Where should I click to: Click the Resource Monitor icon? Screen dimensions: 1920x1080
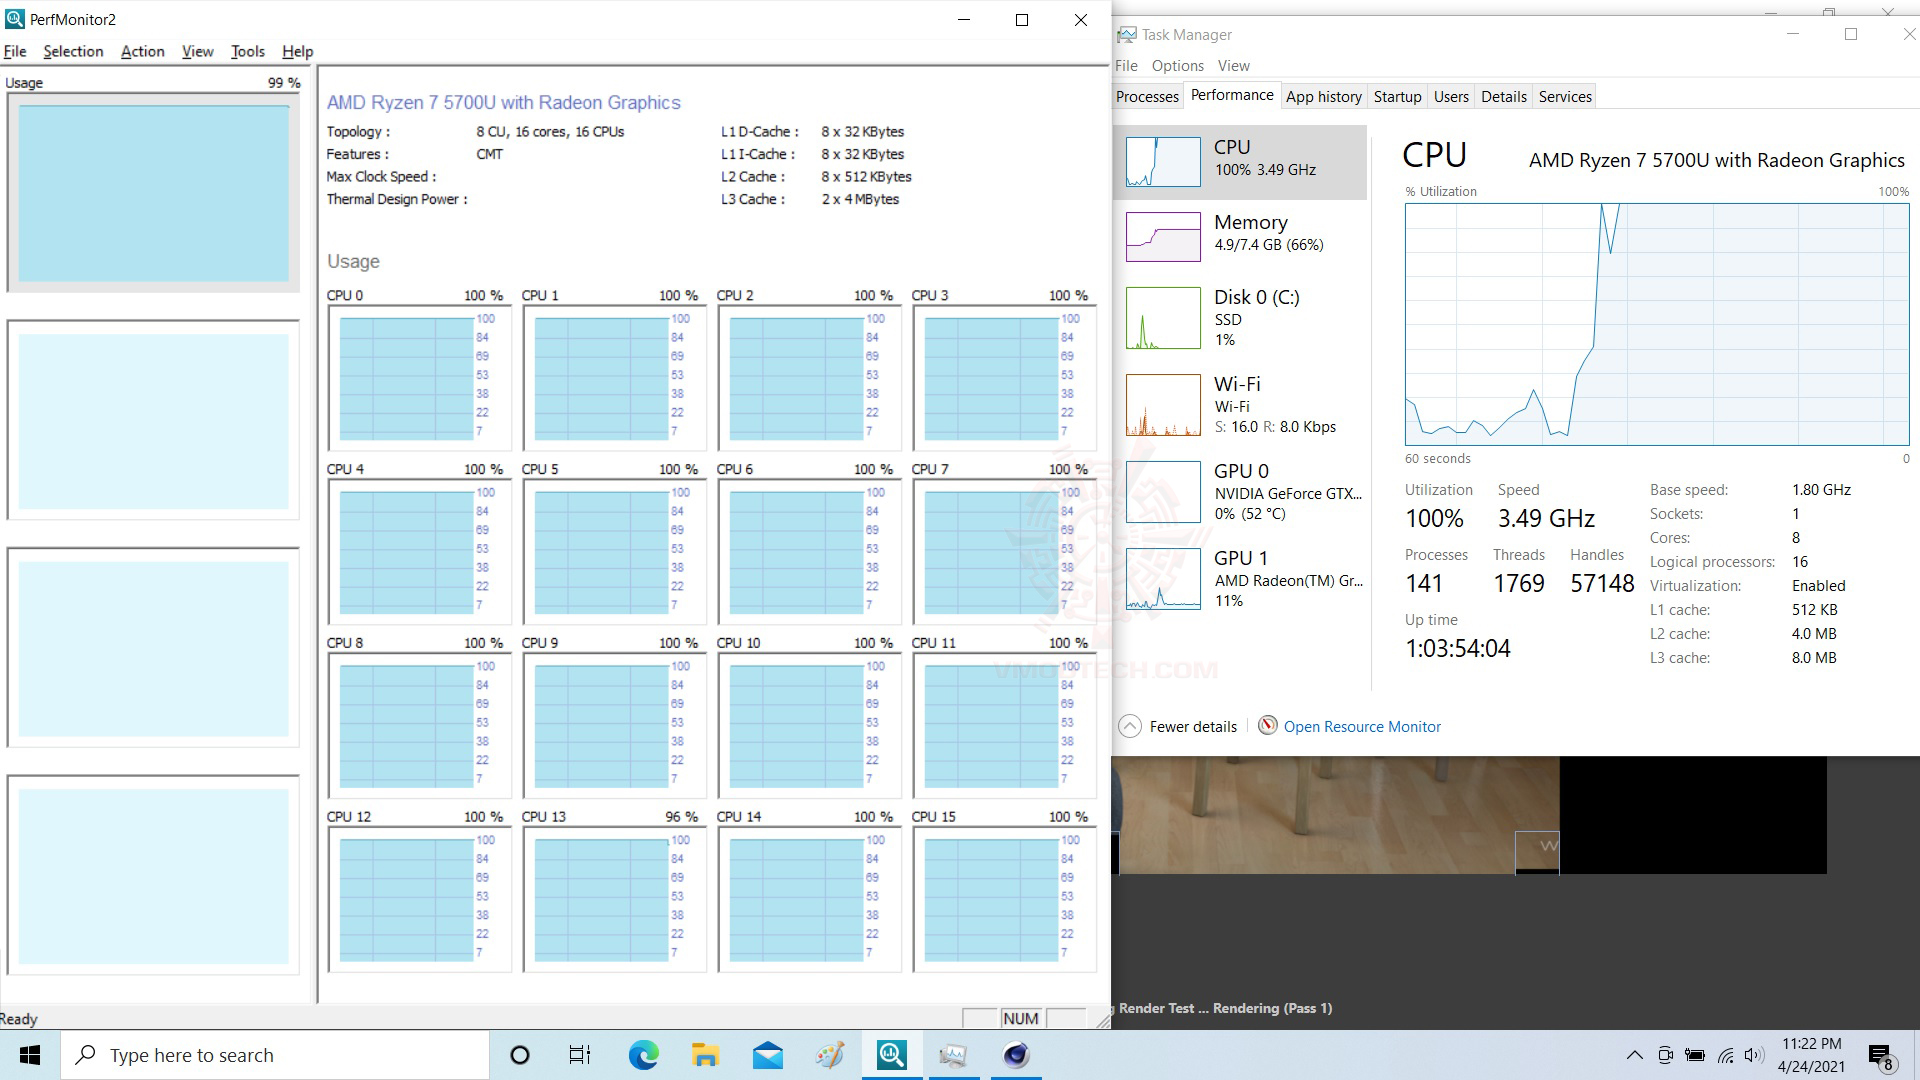(x=1267, y=726)
